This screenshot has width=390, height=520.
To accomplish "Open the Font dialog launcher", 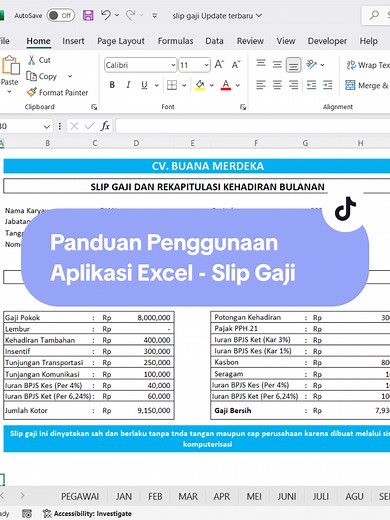I will pos(243,107).
